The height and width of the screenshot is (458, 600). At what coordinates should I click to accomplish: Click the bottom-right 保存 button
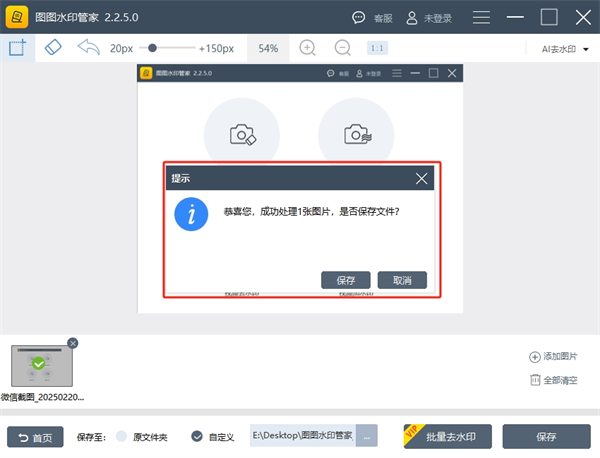[x=546, y=437]
